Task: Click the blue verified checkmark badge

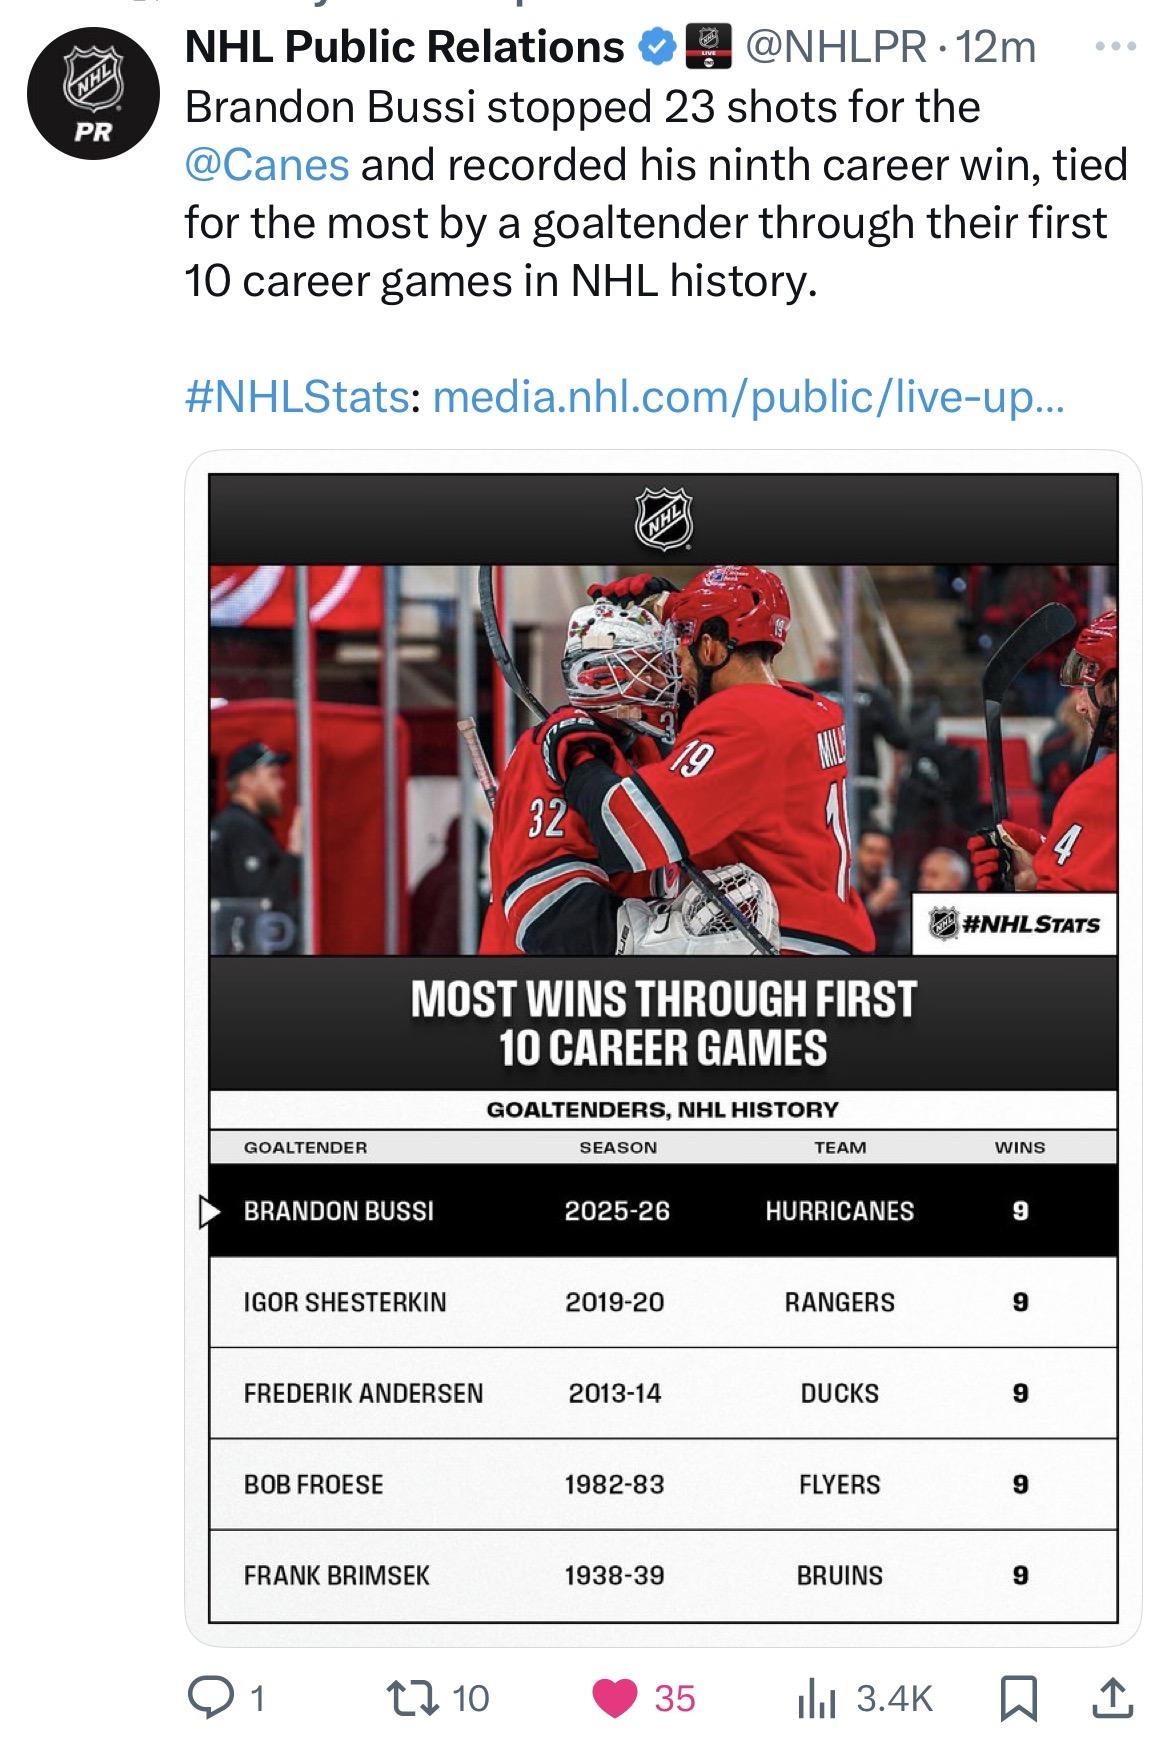Action: point(656,47)
